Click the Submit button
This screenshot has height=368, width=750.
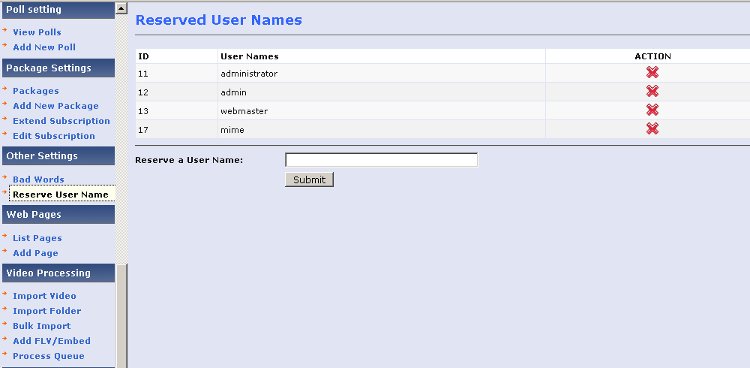[309, 179]
